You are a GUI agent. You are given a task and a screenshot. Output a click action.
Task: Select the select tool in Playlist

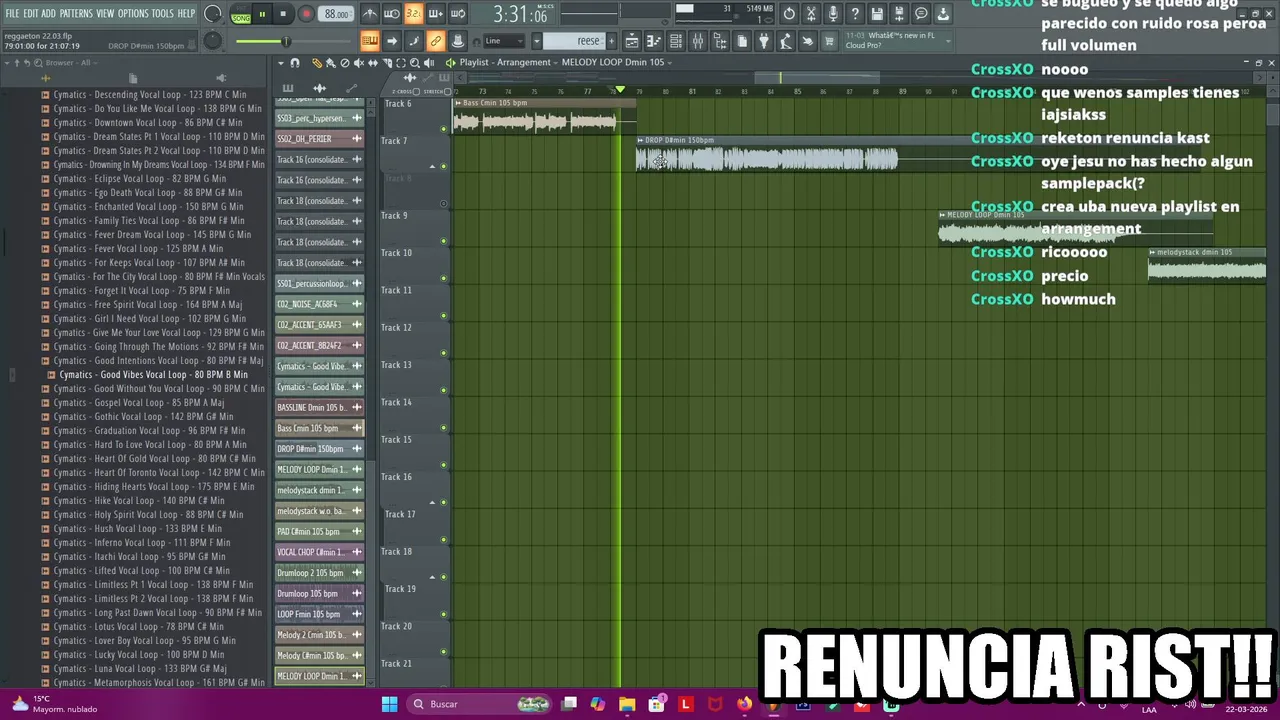point(400,62)
